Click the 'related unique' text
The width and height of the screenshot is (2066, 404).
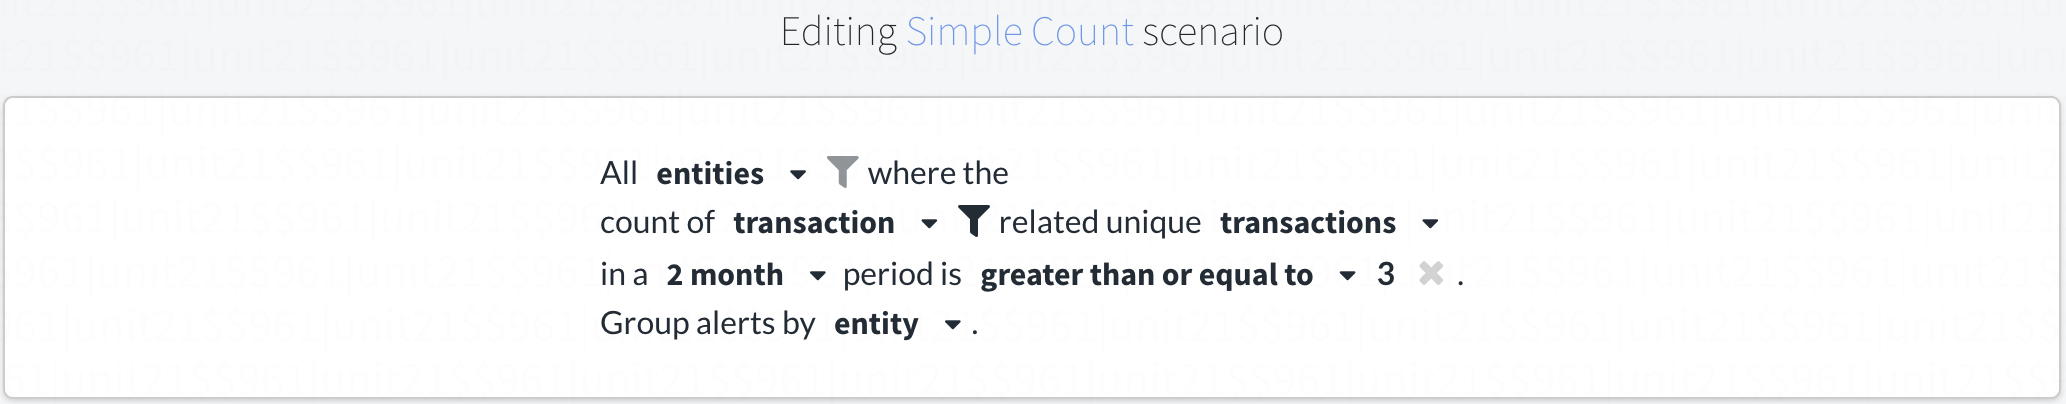1100,222
